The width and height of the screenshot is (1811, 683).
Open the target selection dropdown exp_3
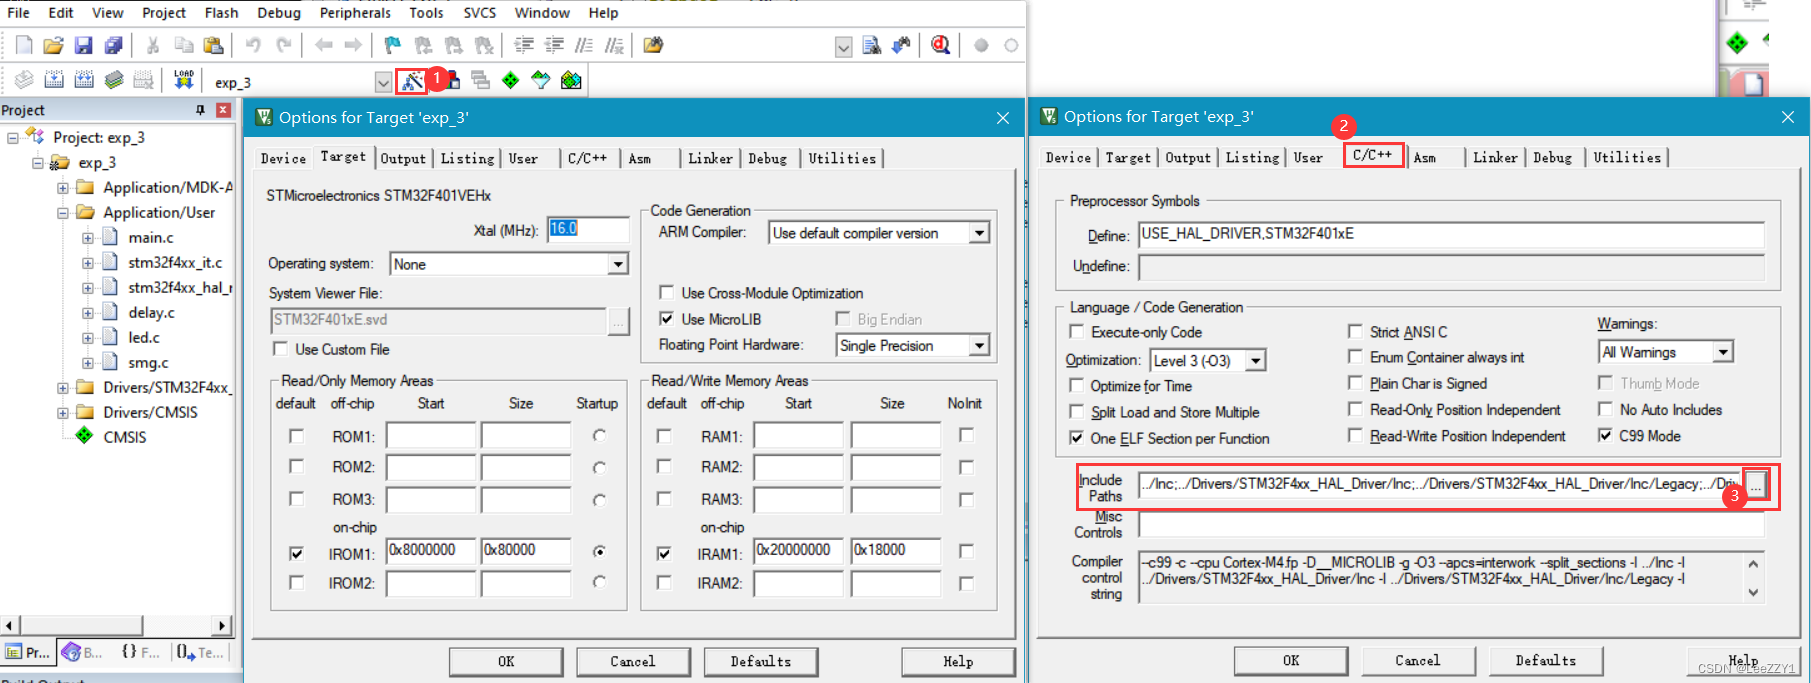coord(383,82)
